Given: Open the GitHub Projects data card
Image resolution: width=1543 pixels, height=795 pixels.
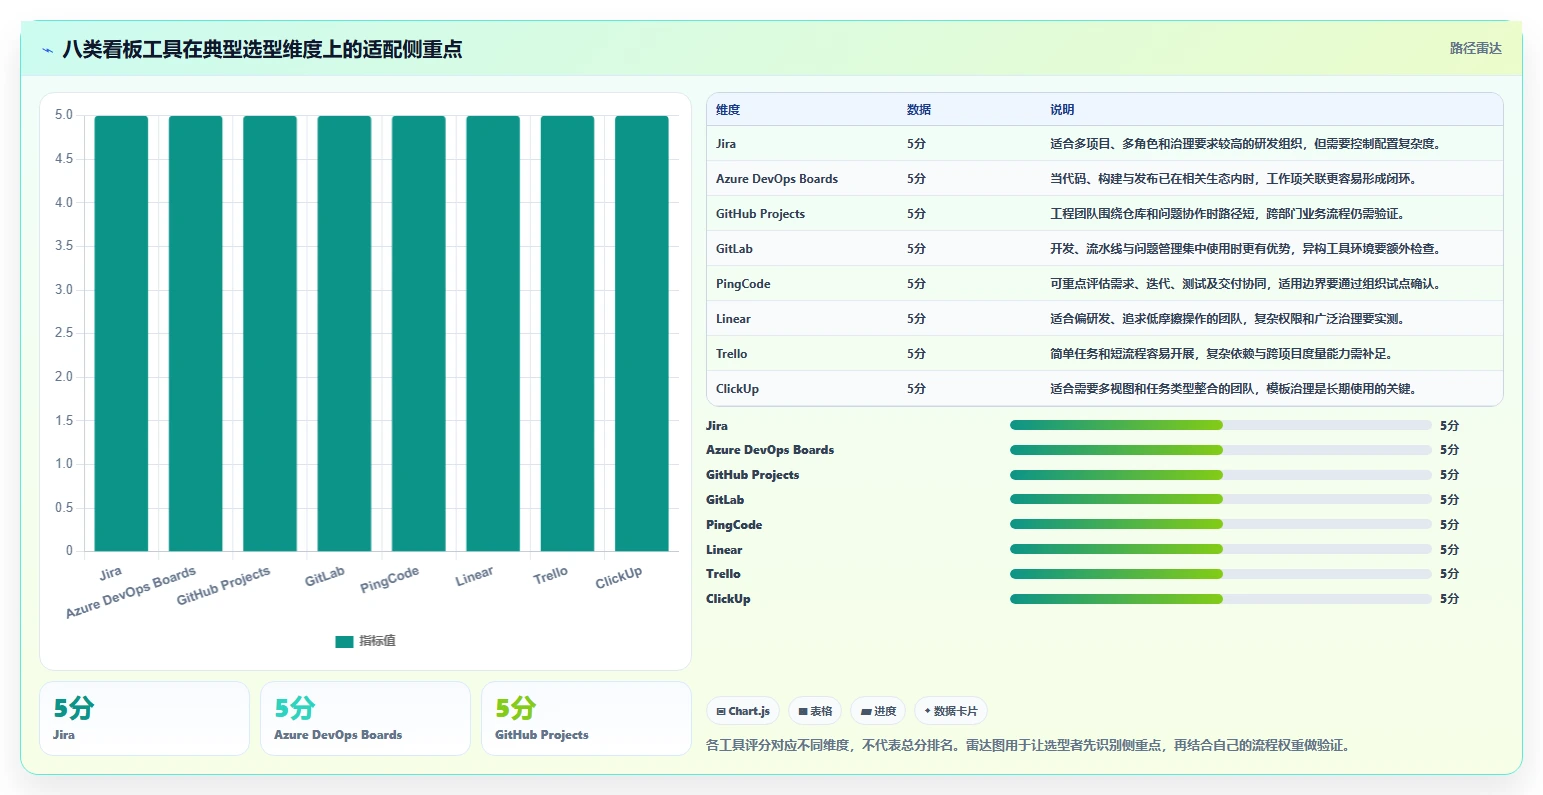Looking at the screenshot, I should [586, 719].
